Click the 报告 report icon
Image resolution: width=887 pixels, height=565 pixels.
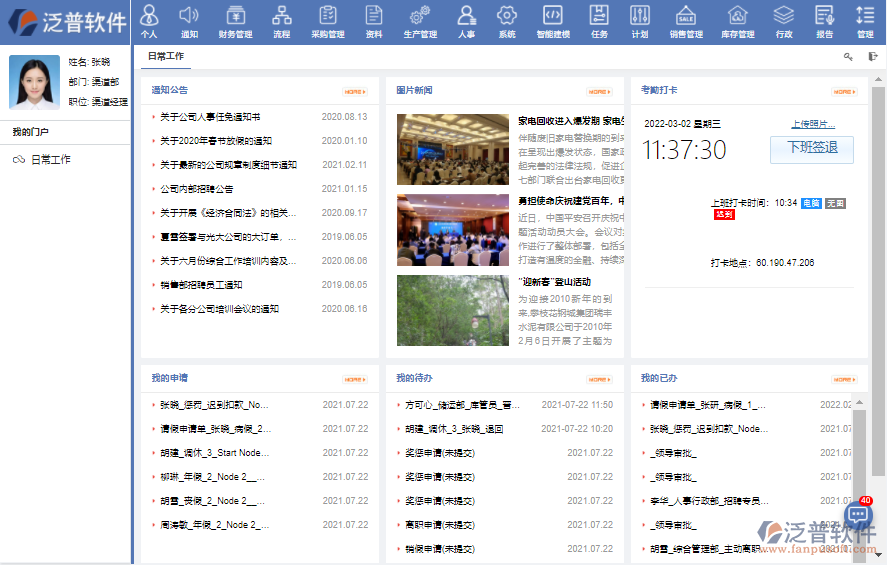click(824, 21)
